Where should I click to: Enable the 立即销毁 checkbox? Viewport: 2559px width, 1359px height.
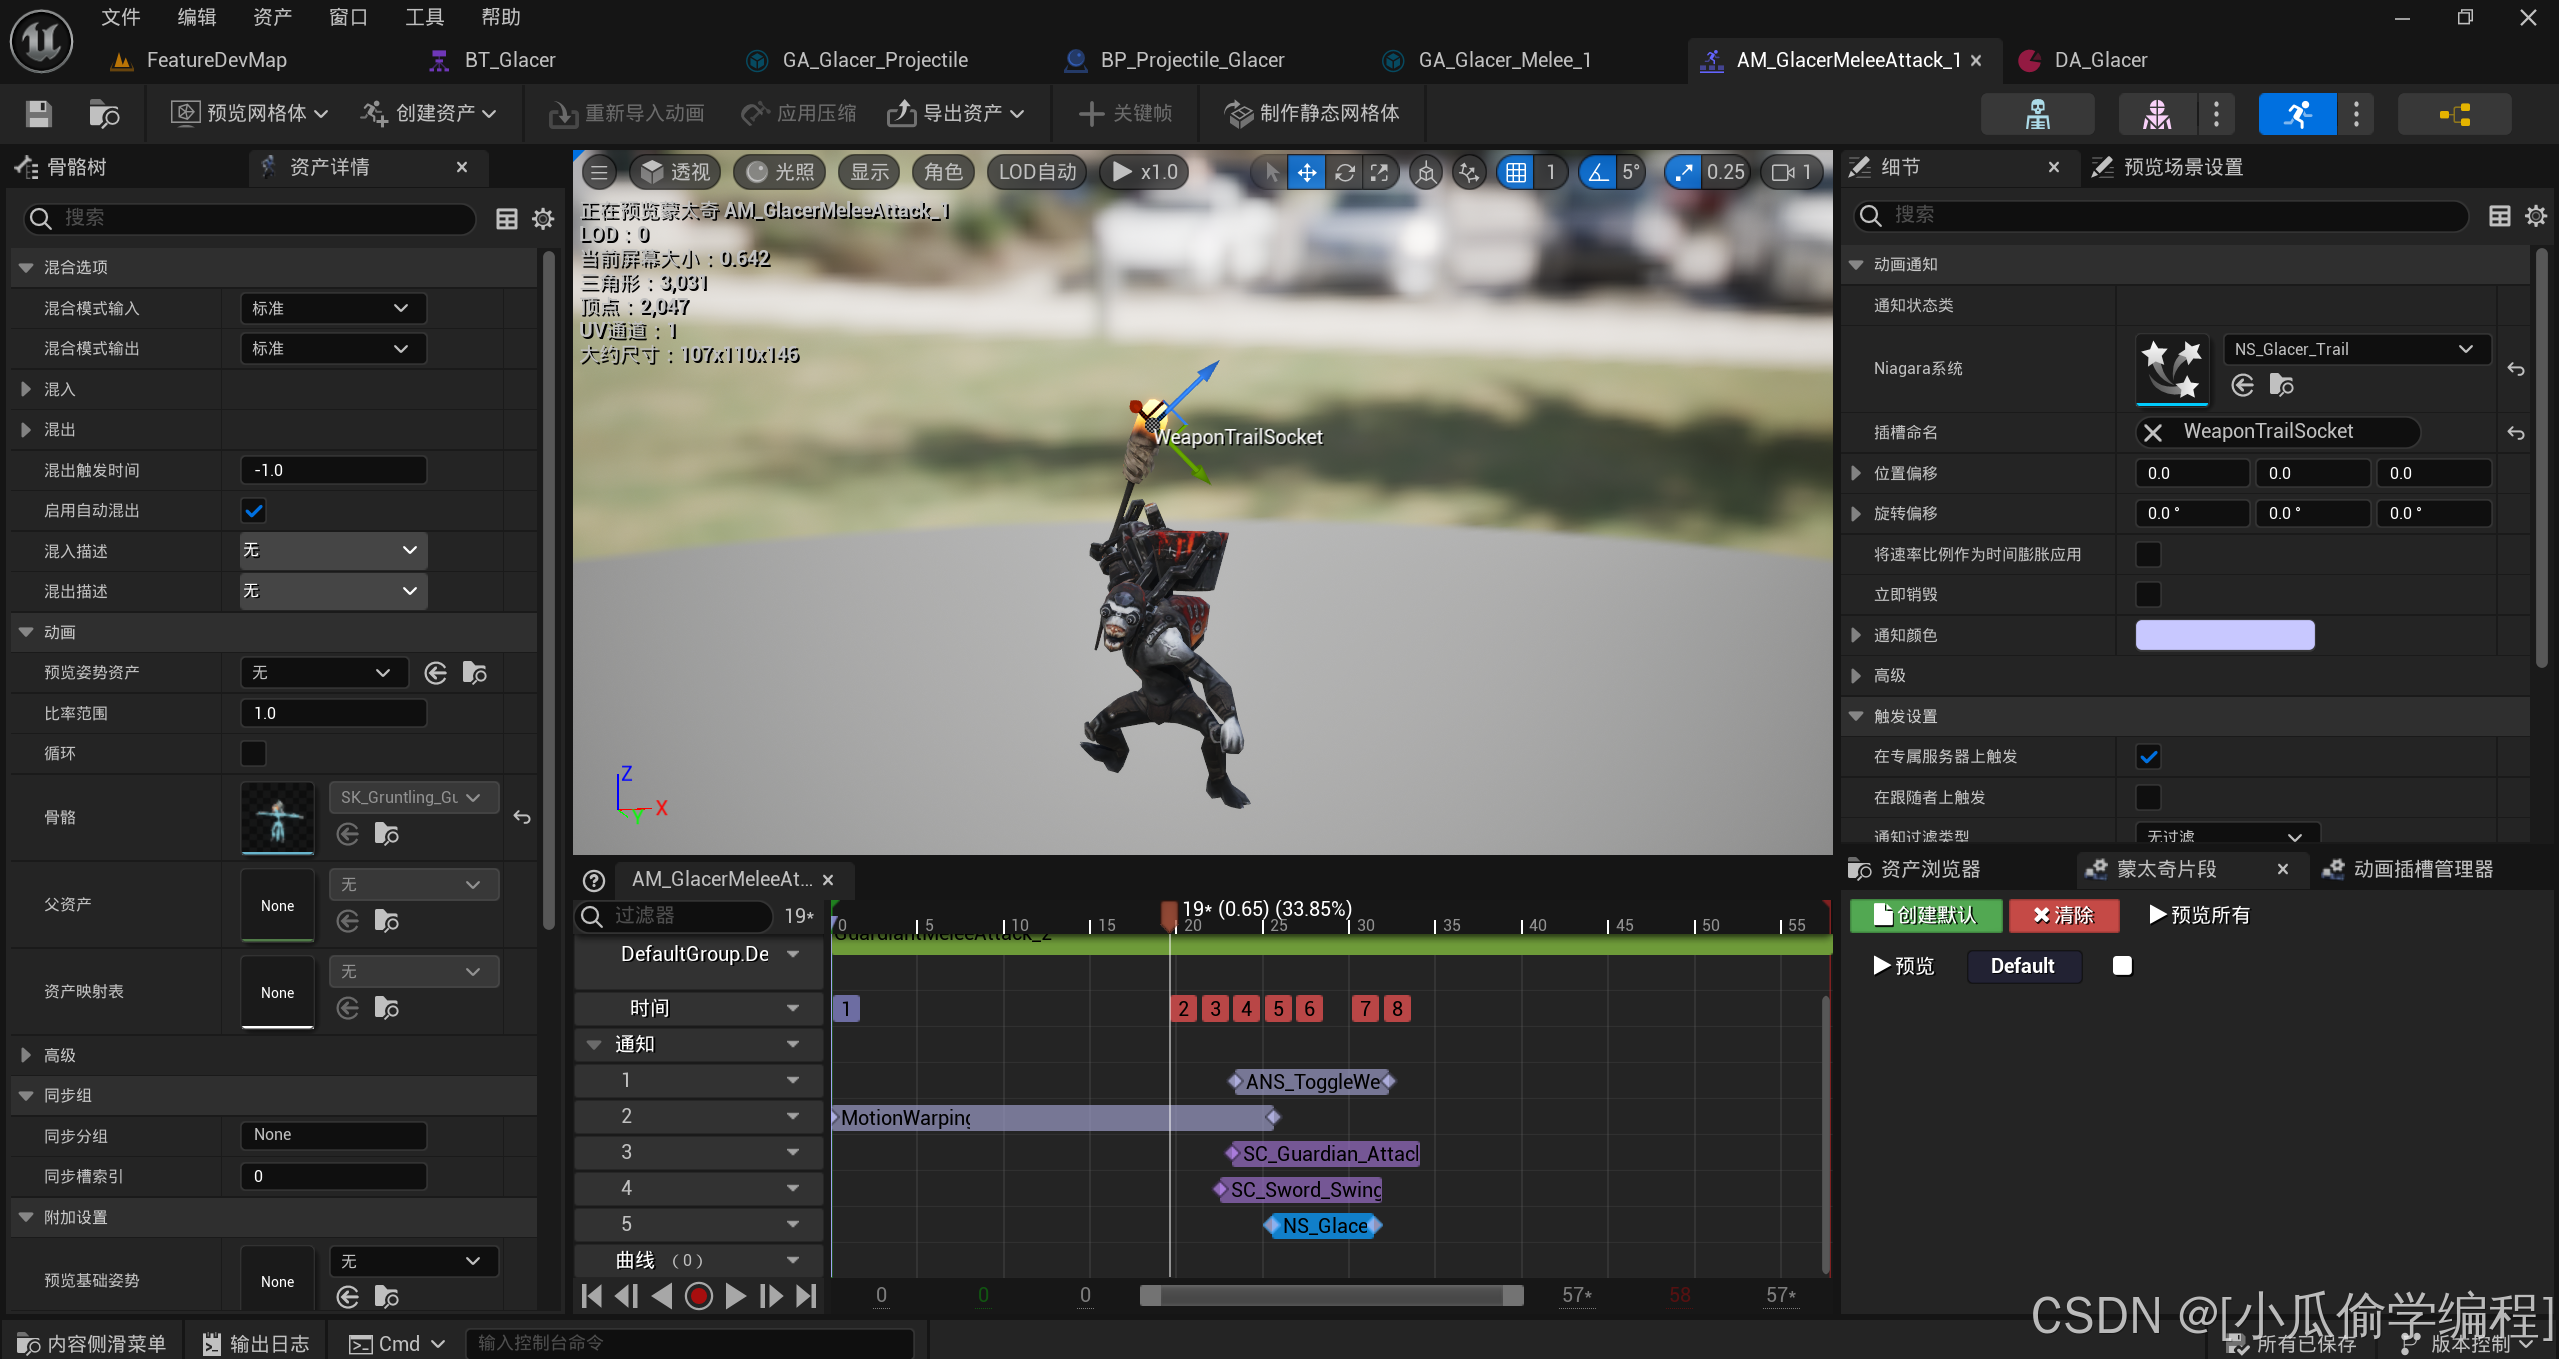2148,594
